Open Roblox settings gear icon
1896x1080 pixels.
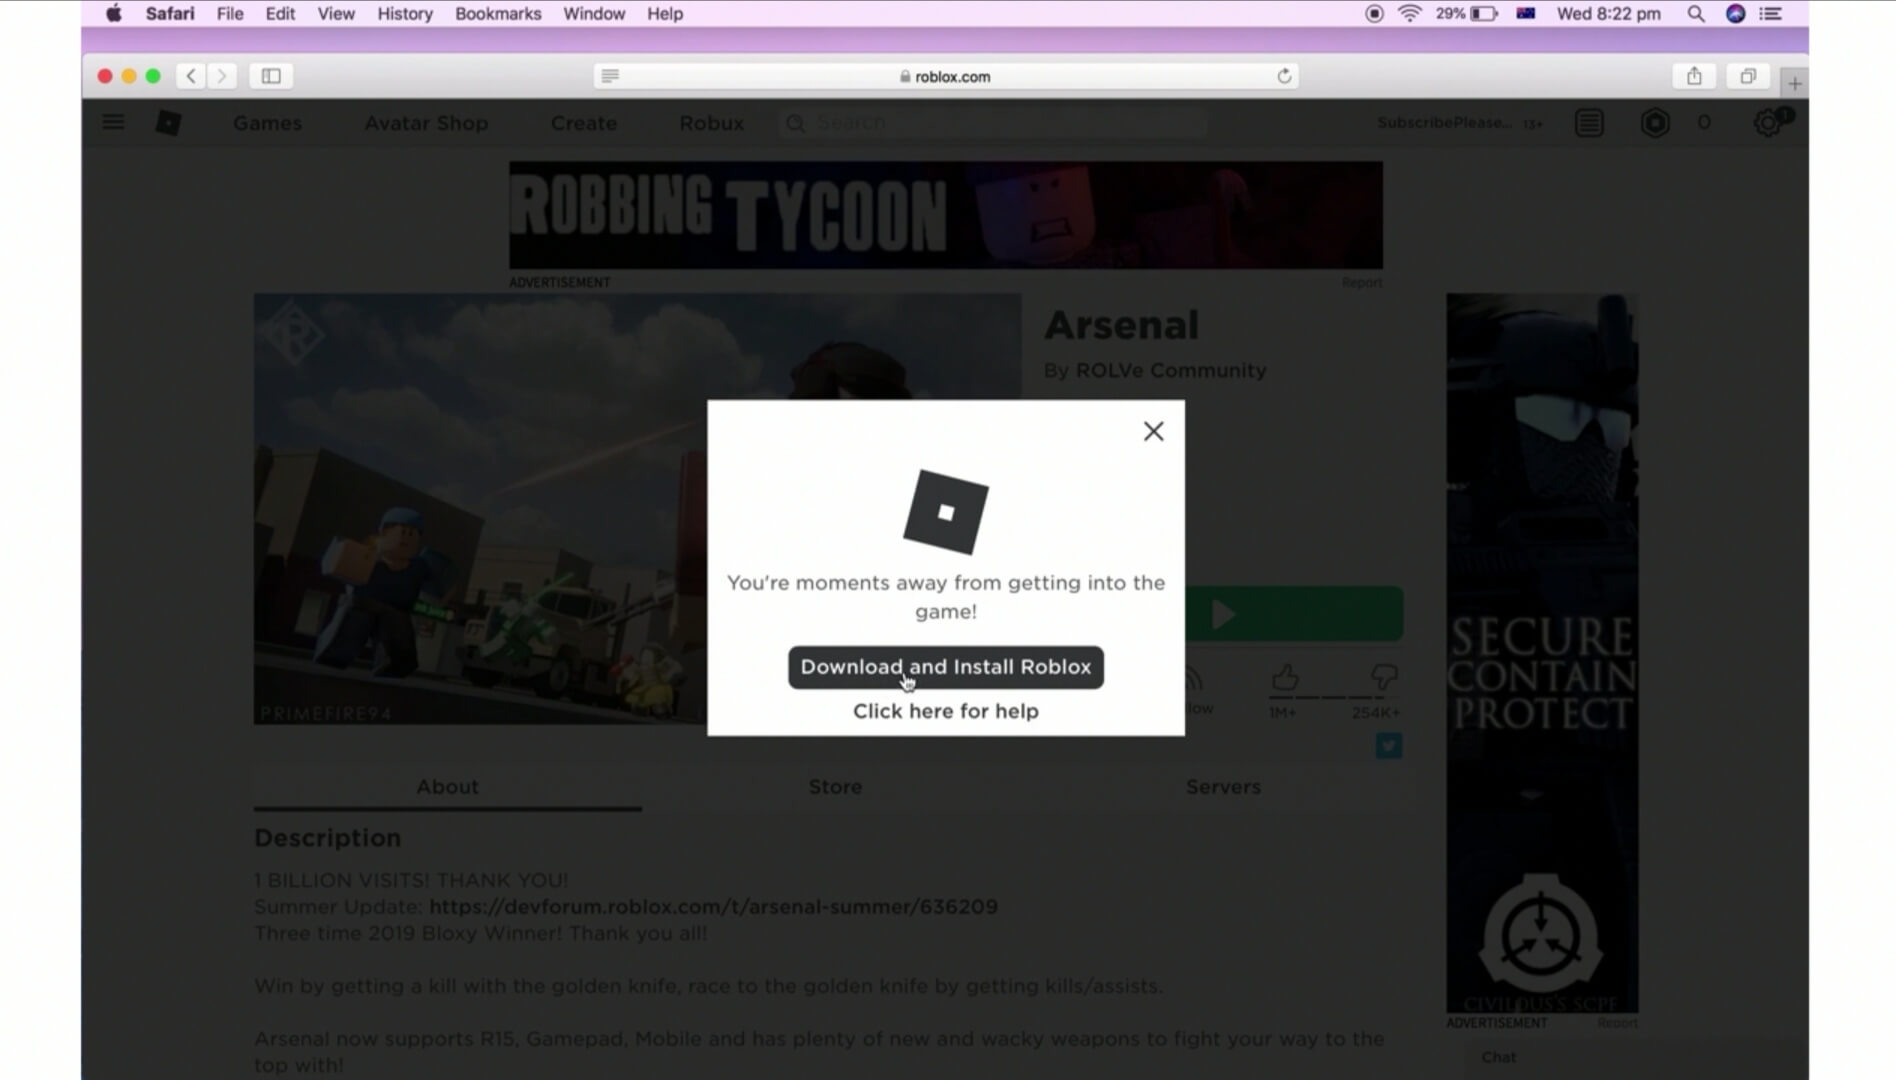[x=1767, y=123]
